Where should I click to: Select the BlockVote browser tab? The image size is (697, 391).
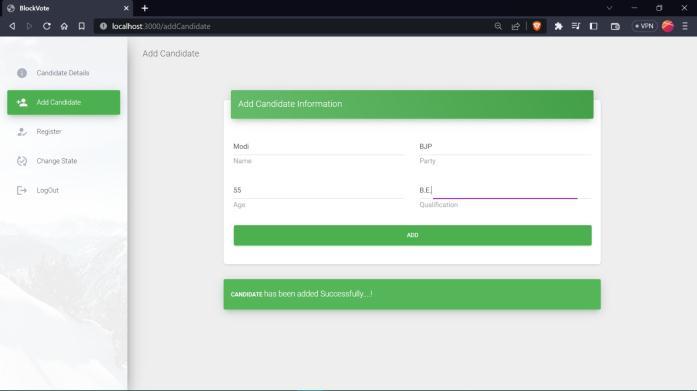(67, 8)
